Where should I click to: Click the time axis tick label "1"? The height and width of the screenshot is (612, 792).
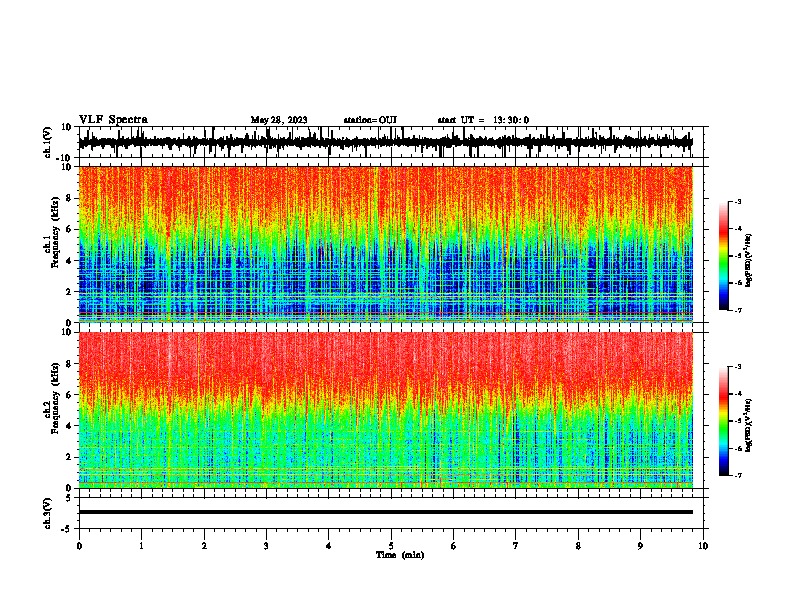141,546
